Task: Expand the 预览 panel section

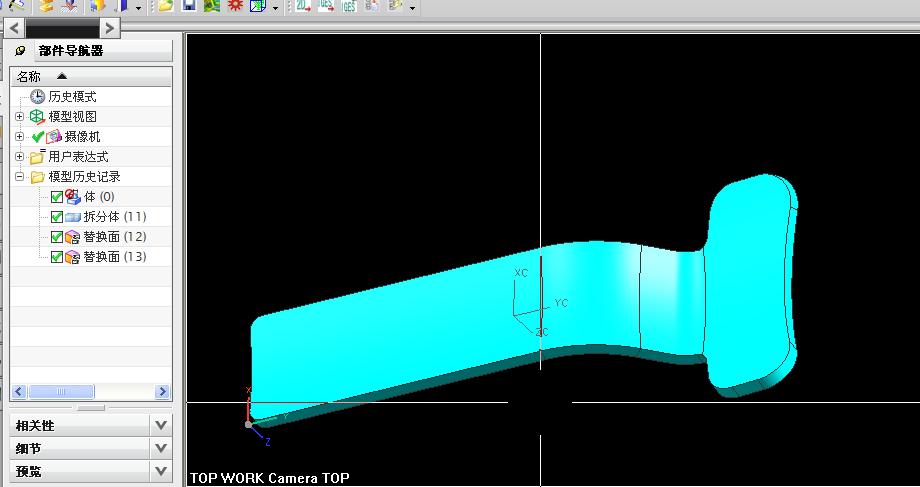Action: tap(161, 471)
